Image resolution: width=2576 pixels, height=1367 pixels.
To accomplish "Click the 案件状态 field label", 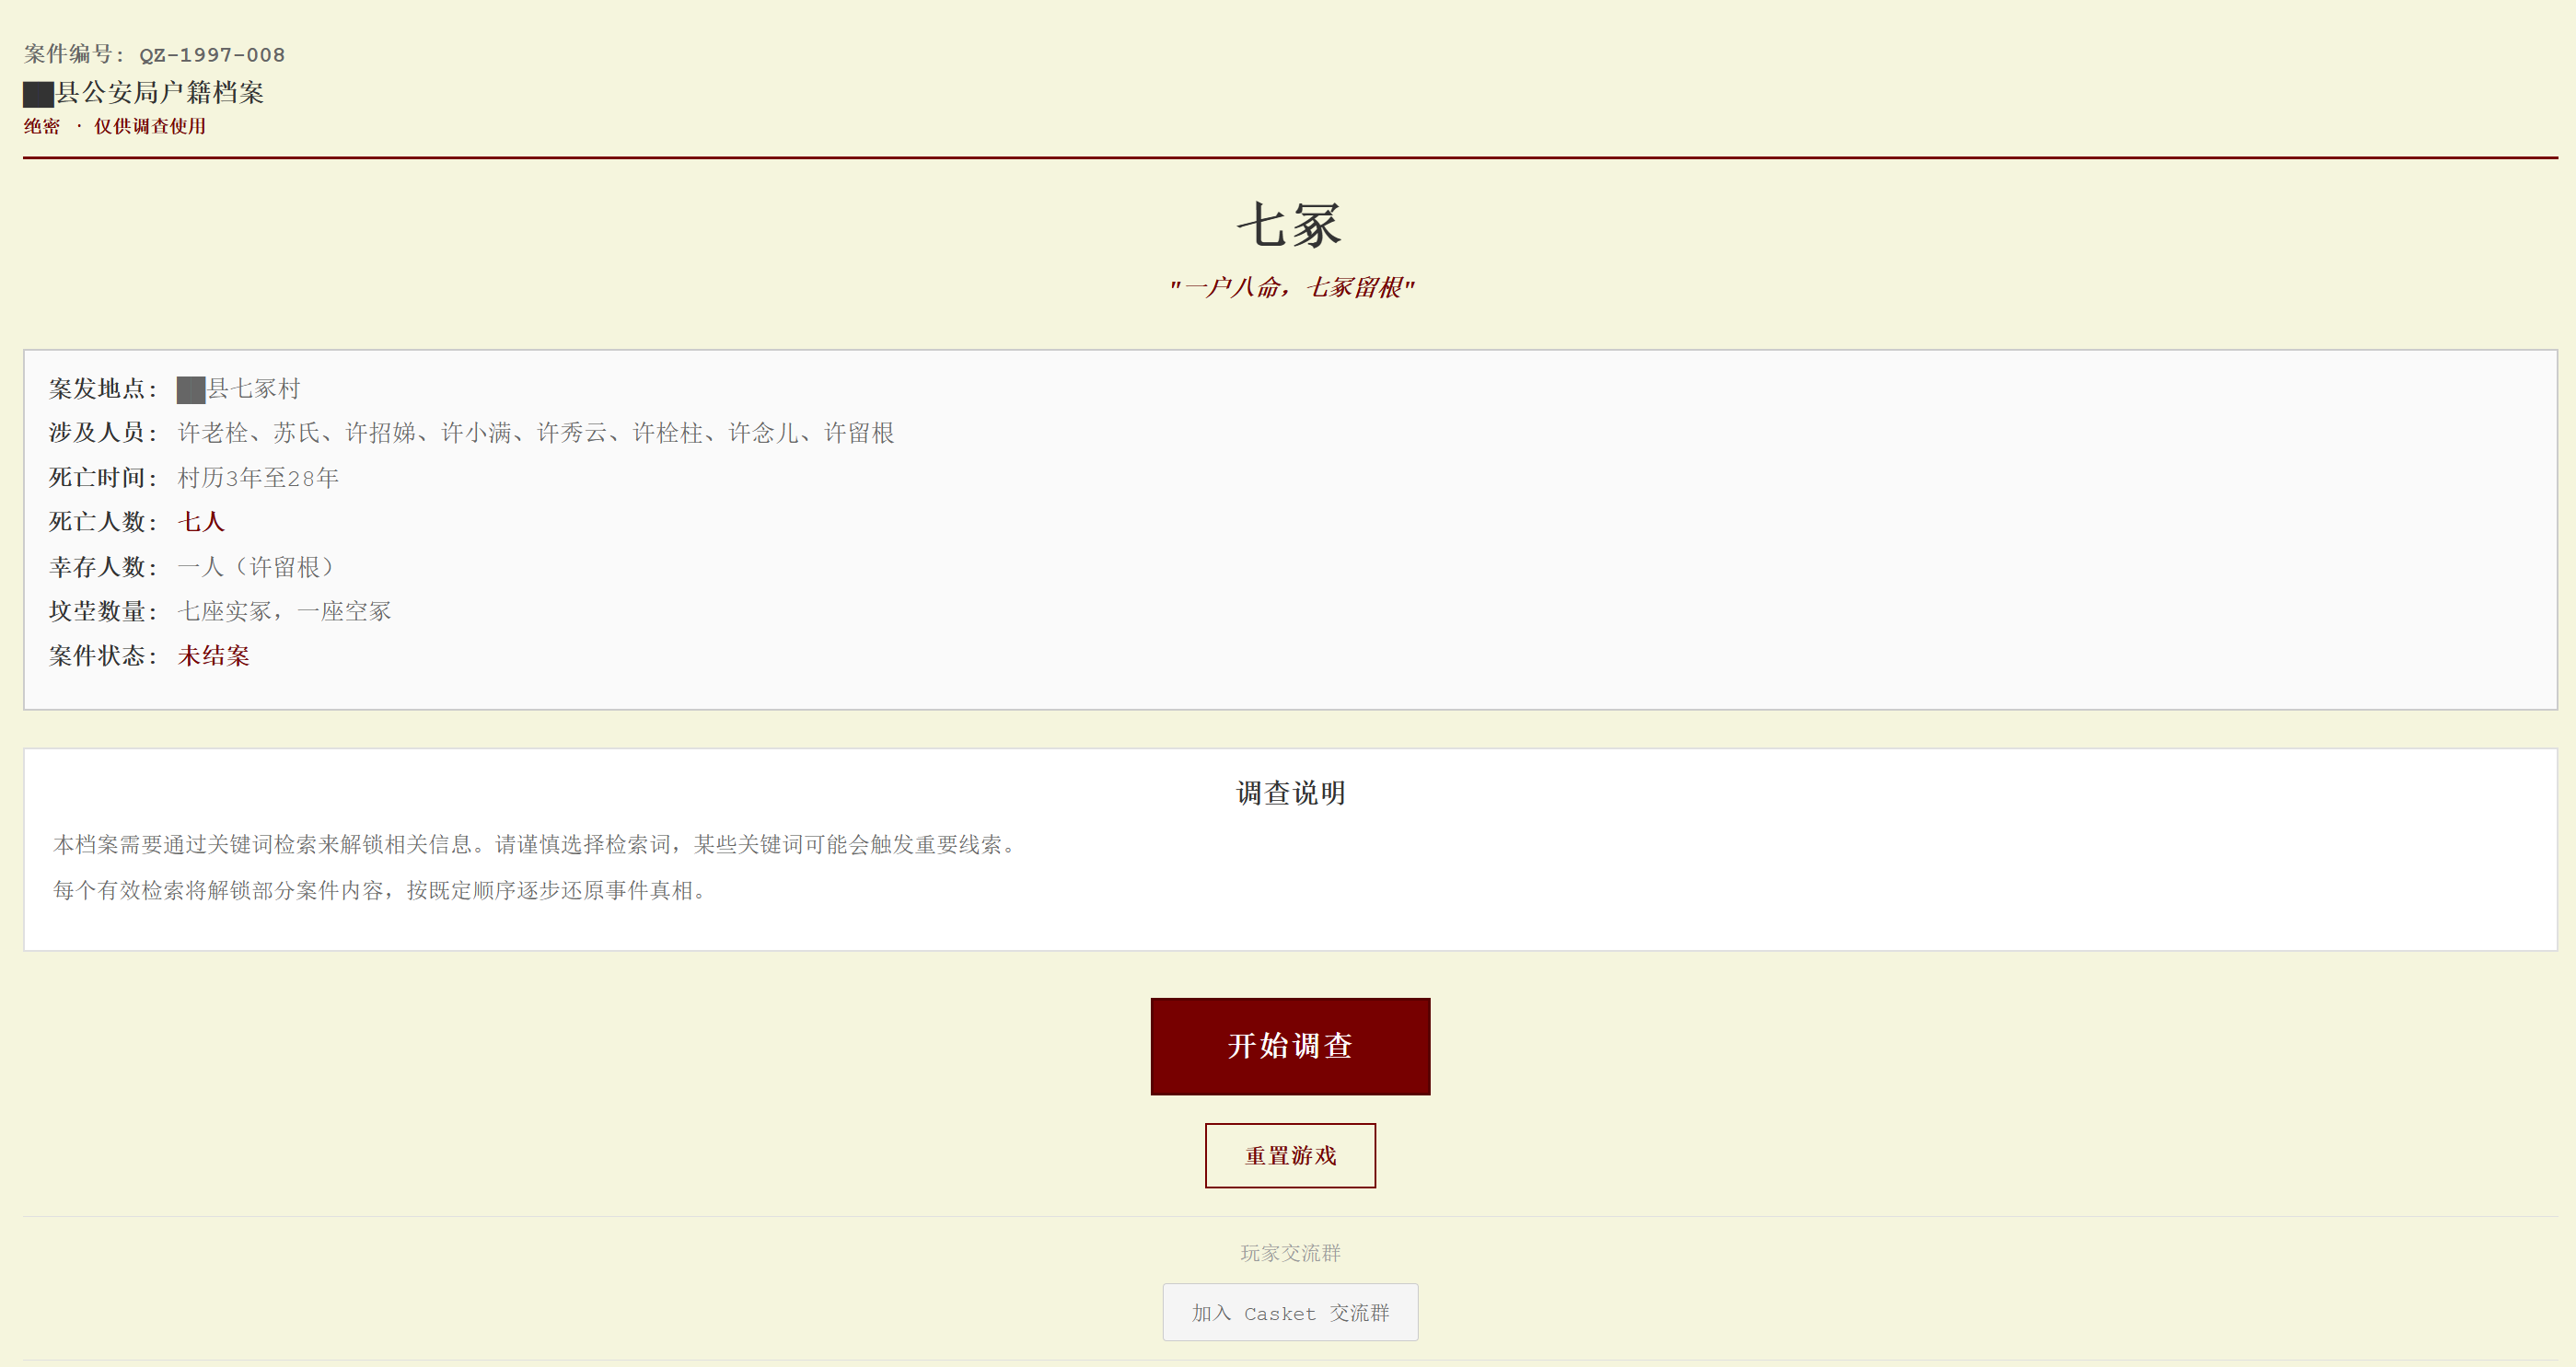I will [x=103, y=656].
